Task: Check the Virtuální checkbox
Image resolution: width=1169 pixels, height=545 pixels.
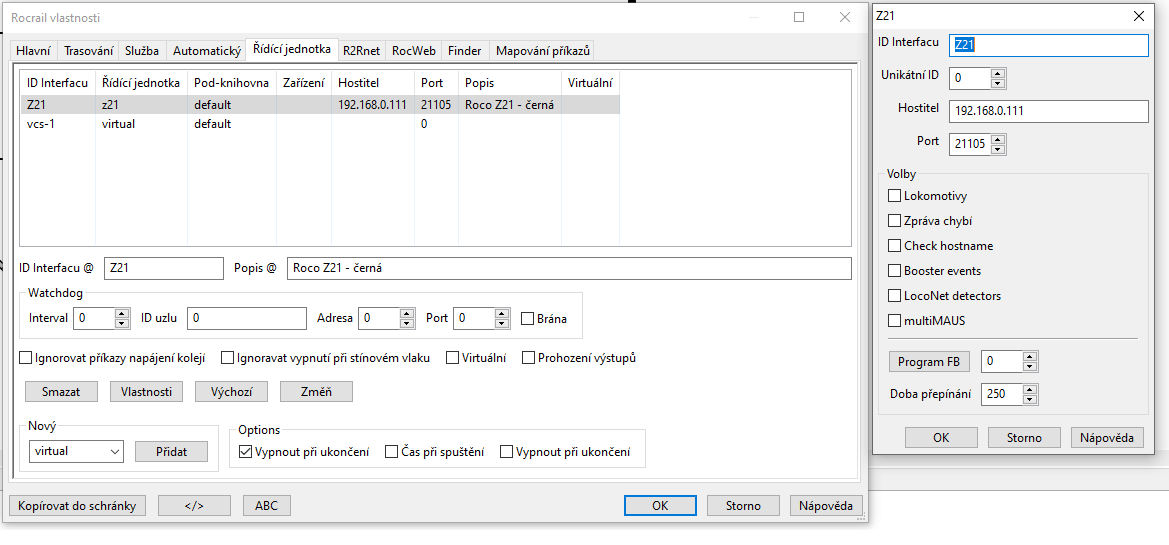Action: 453,358
